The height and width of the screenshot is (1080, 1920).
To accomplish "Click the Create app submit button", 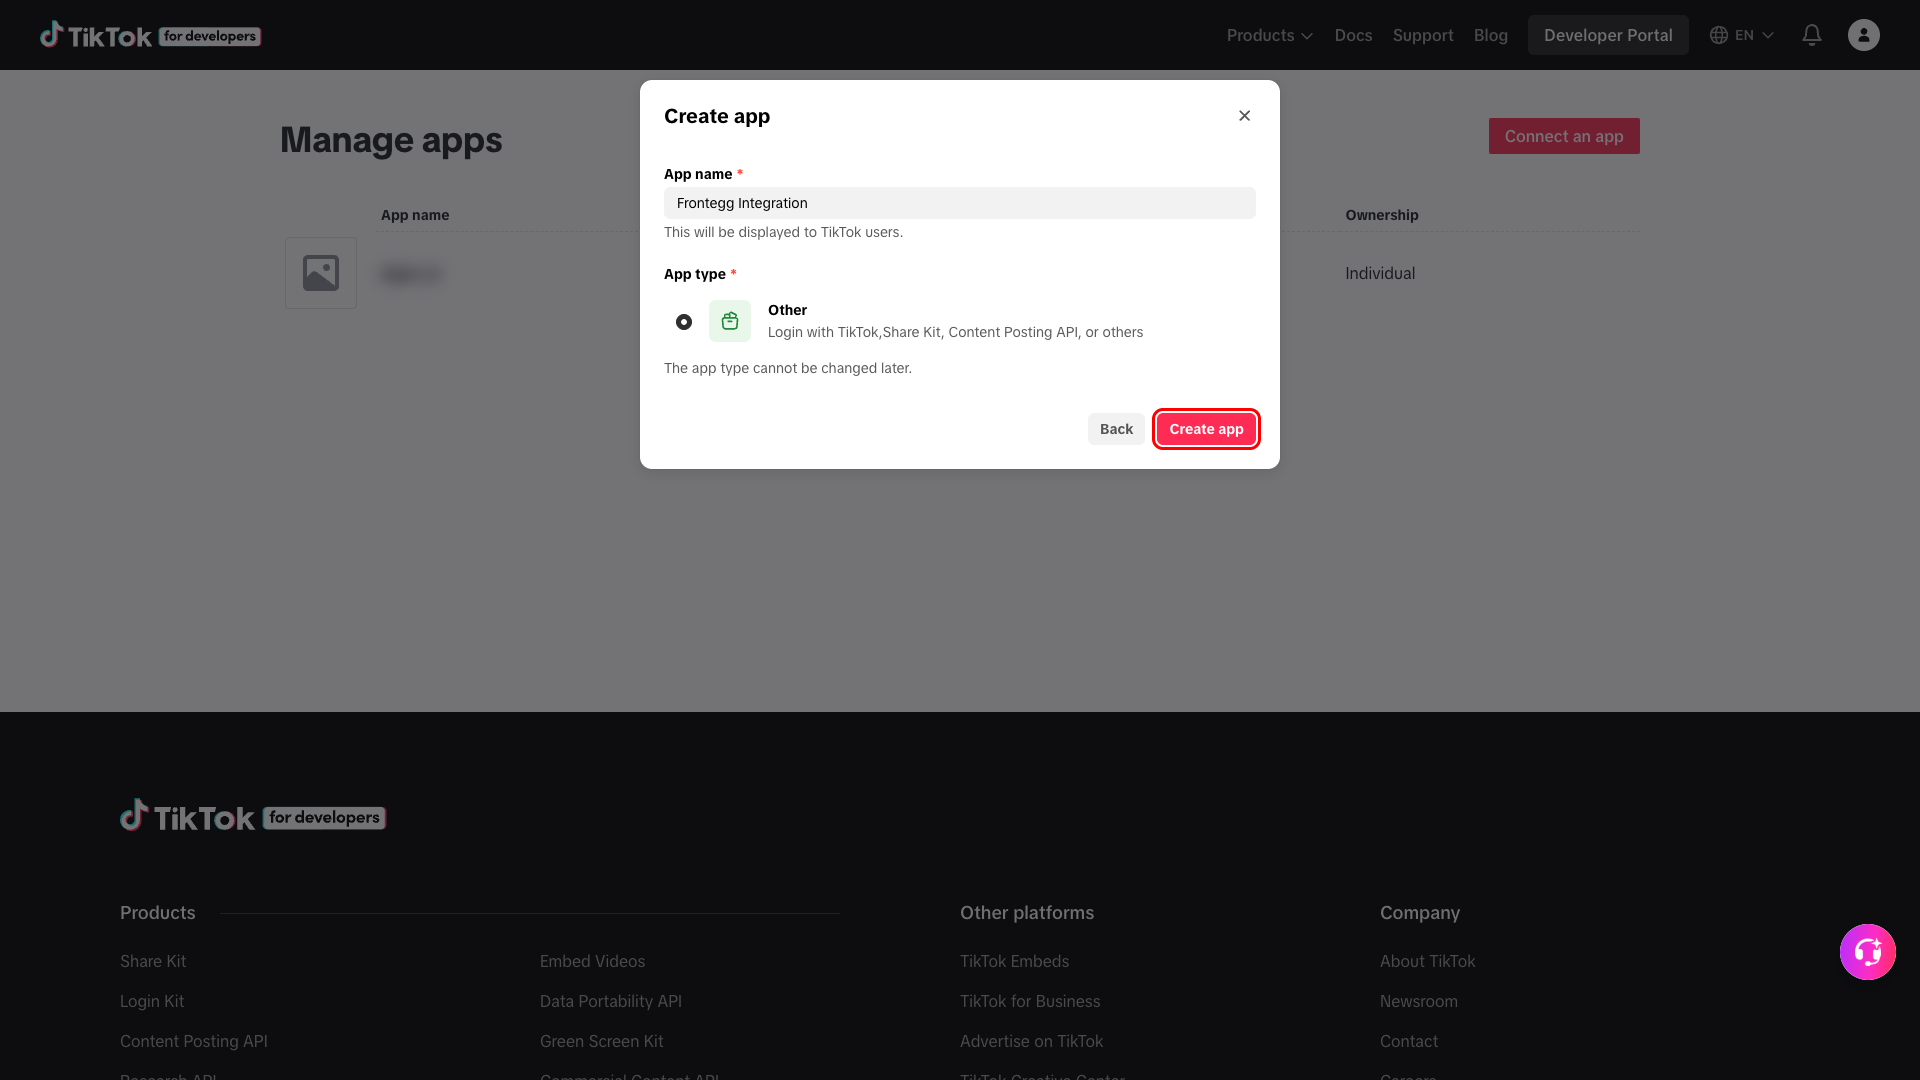I will click(x=1206, y=429).
